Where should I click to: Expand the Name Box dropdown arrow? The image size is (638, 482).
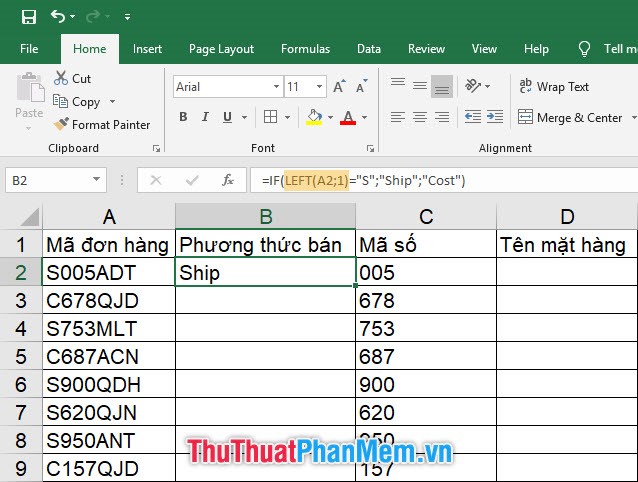[96, 179]
